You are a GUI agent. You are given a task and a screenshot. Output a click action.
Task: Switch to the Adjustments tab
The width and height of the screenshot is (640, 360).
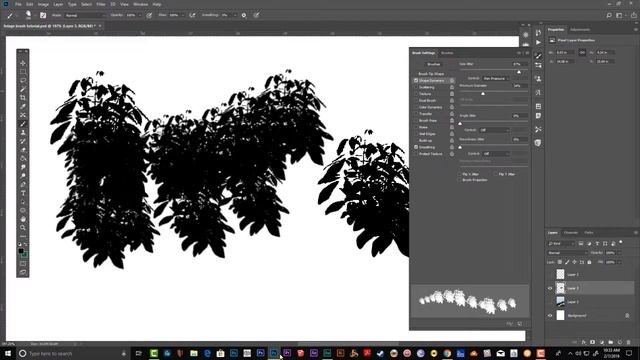[x=580, y=29]
